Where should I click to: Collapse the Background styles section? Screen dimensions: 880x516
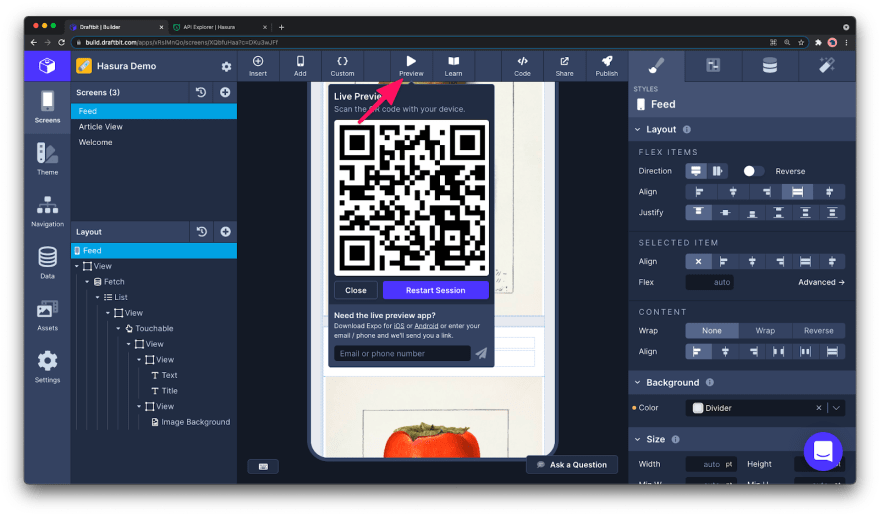638,382
